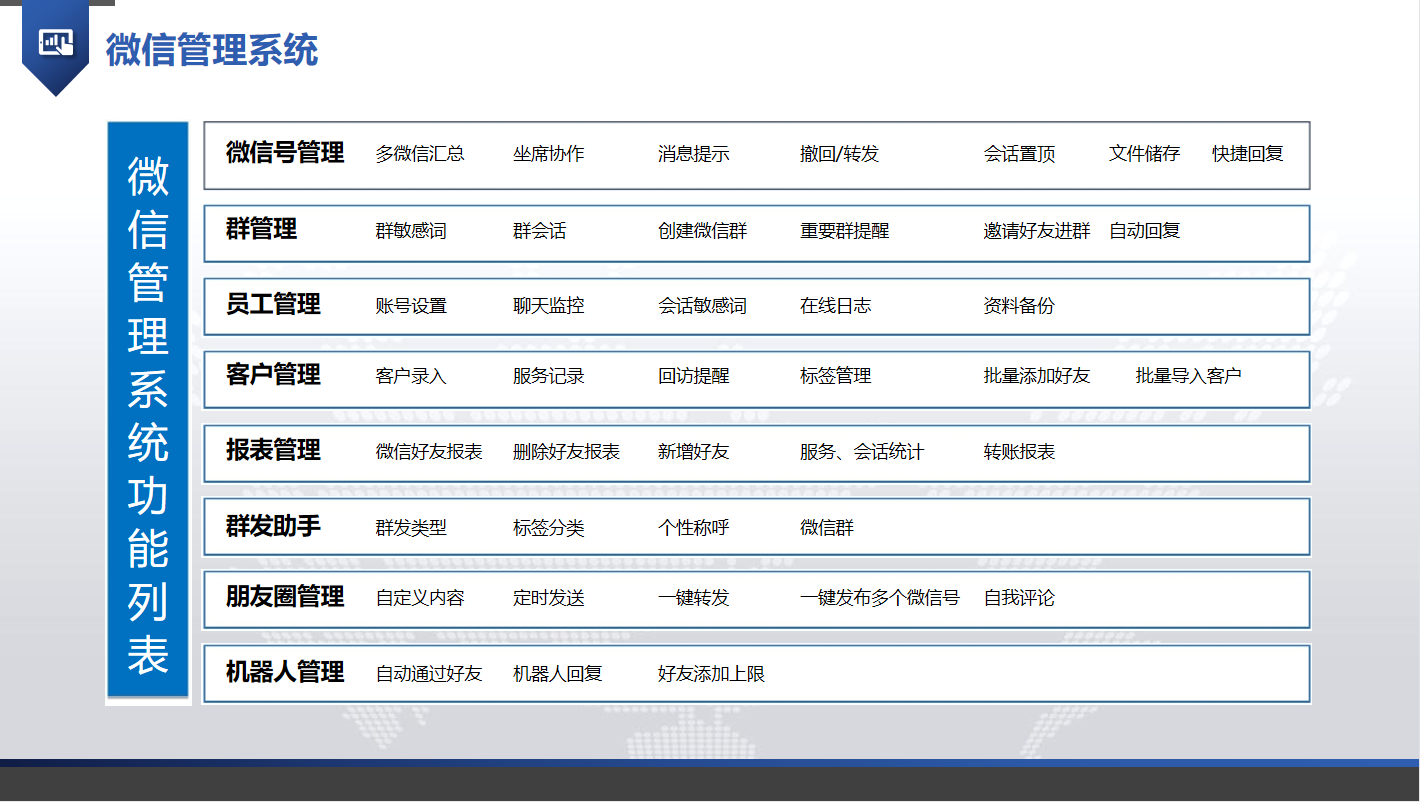Viewport: 1420px width, 802px height.
Task: Click the 服务、会话统计 feature text
Action: [x=862, y=452]
